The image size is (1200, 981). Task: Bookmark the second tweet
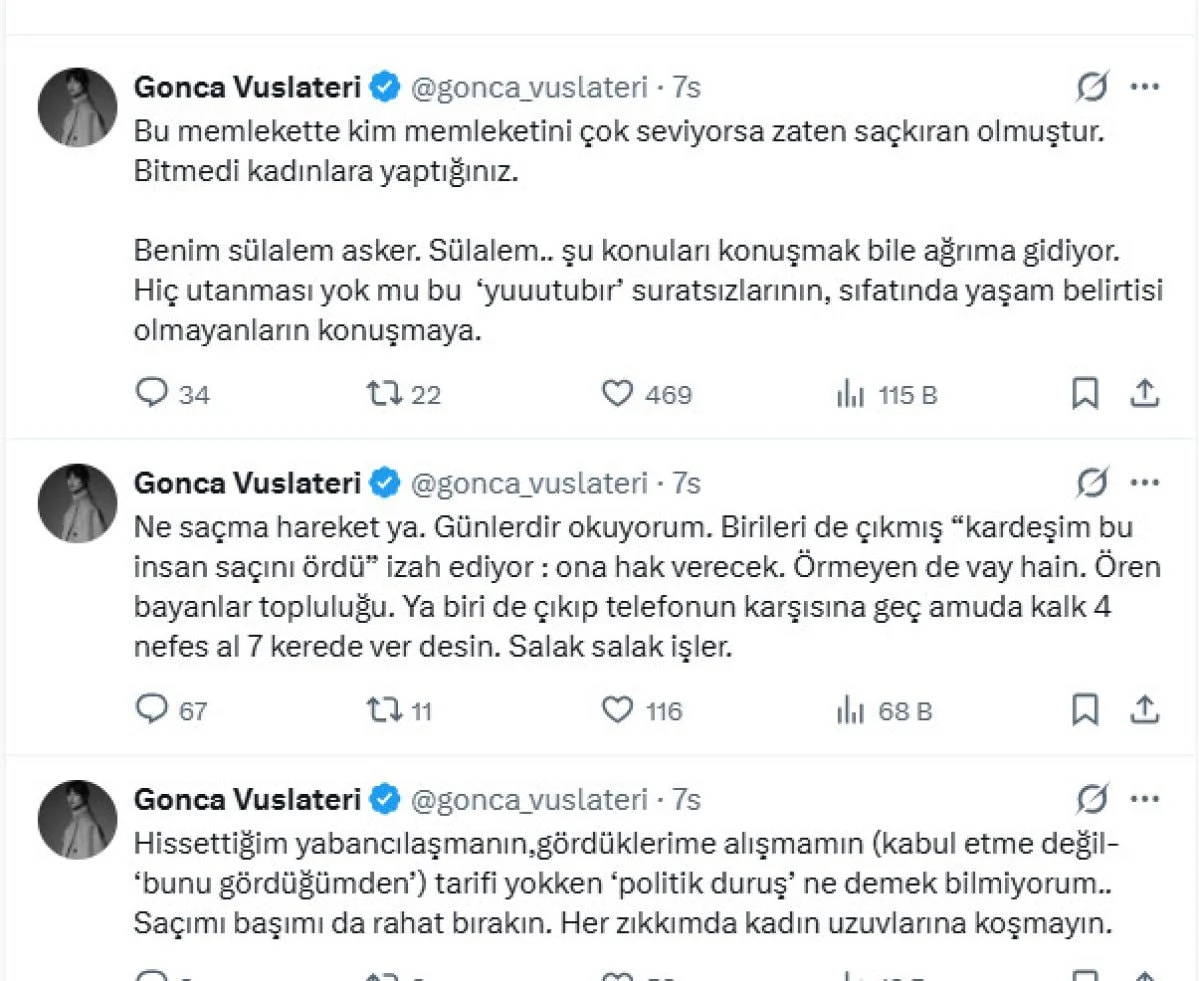[x=1084, y=710]
